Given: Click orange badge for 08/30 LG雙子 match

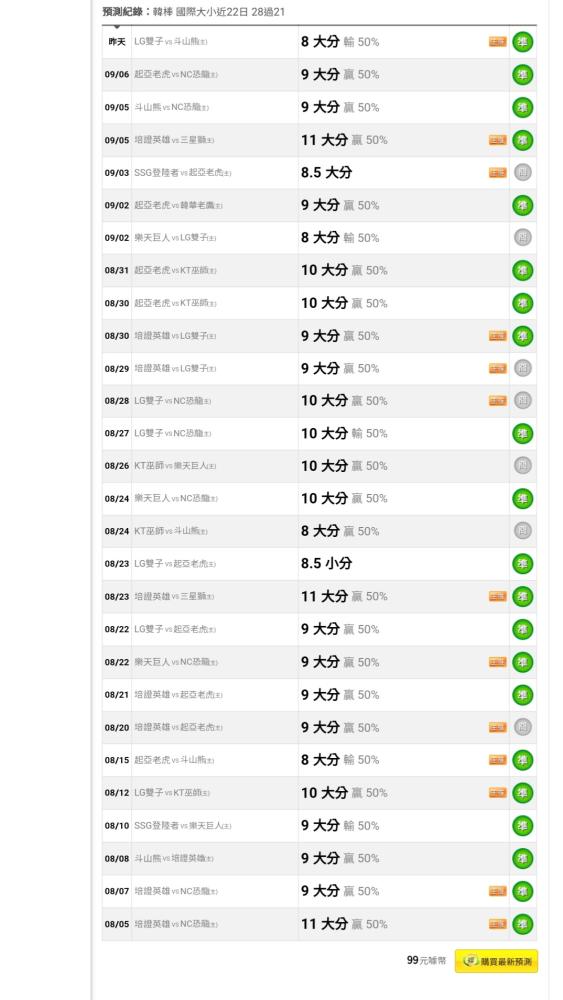Looking at the screenshot, I should pos(497,336).
